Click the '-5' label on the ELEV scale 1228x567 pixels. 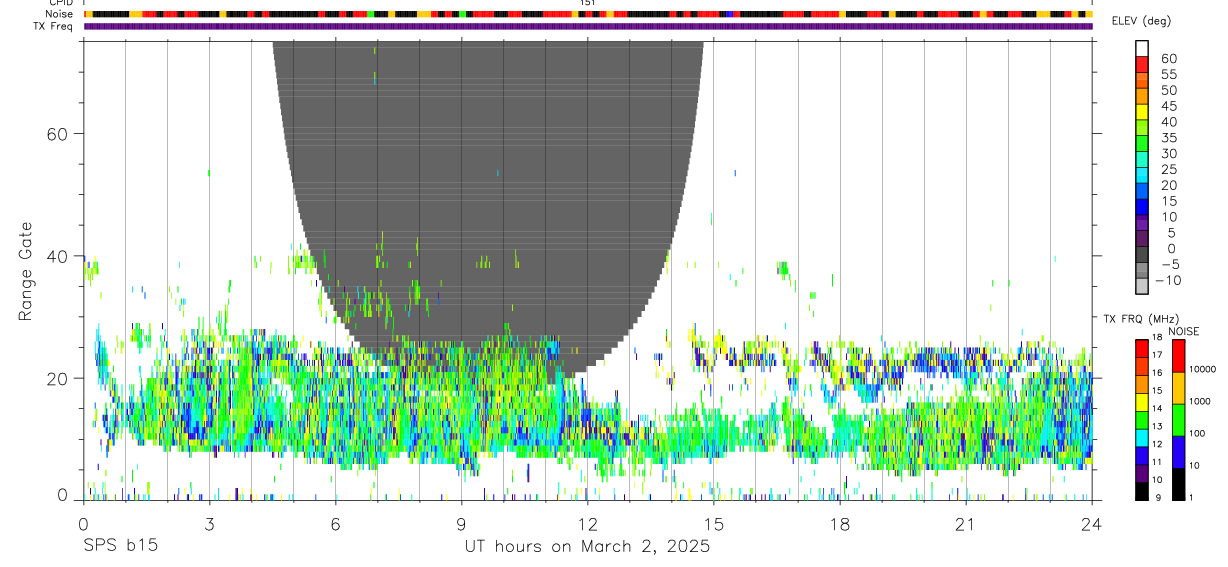click(1169, 264)
